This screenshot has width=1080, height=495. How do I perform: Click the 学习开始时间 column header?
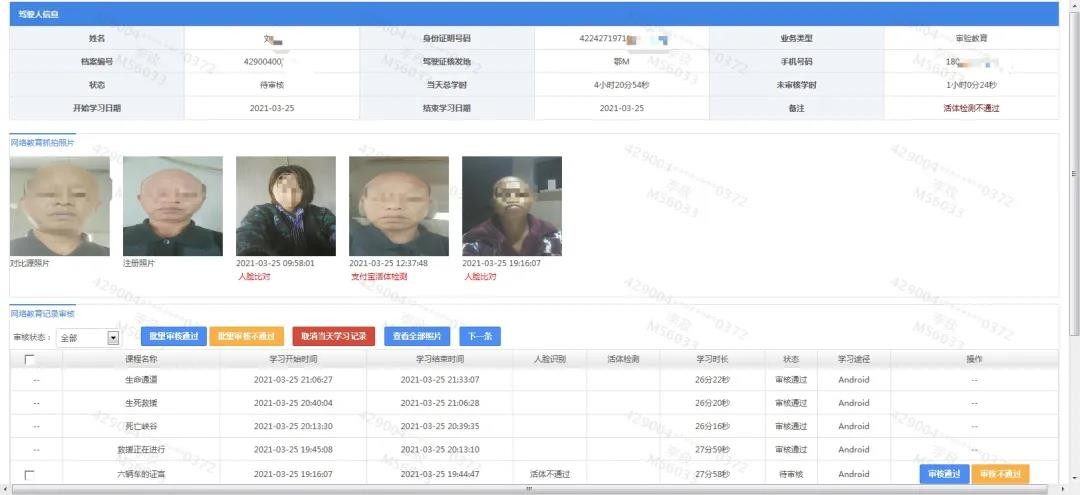pyautogui.click(x=293, y=359)
